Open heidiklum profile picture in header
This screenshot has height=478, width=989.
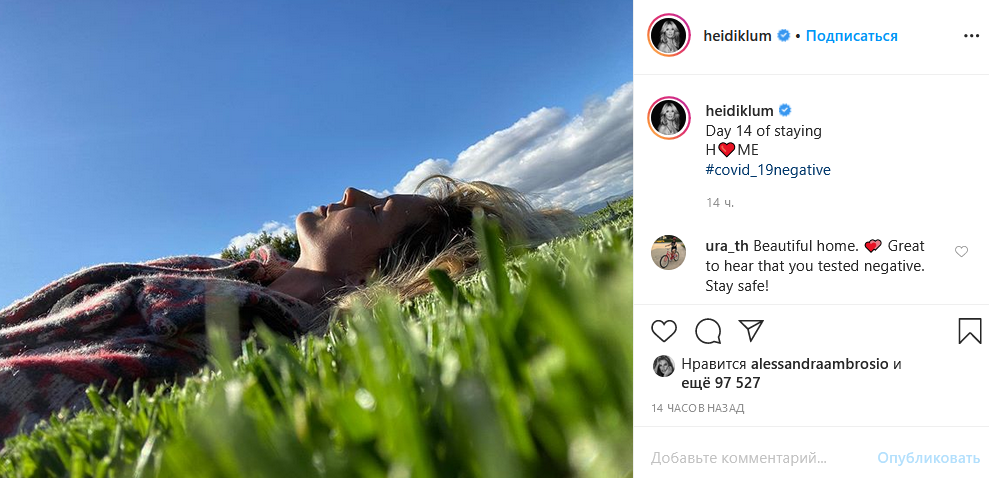pyautogui.click(x=669, y=35)
